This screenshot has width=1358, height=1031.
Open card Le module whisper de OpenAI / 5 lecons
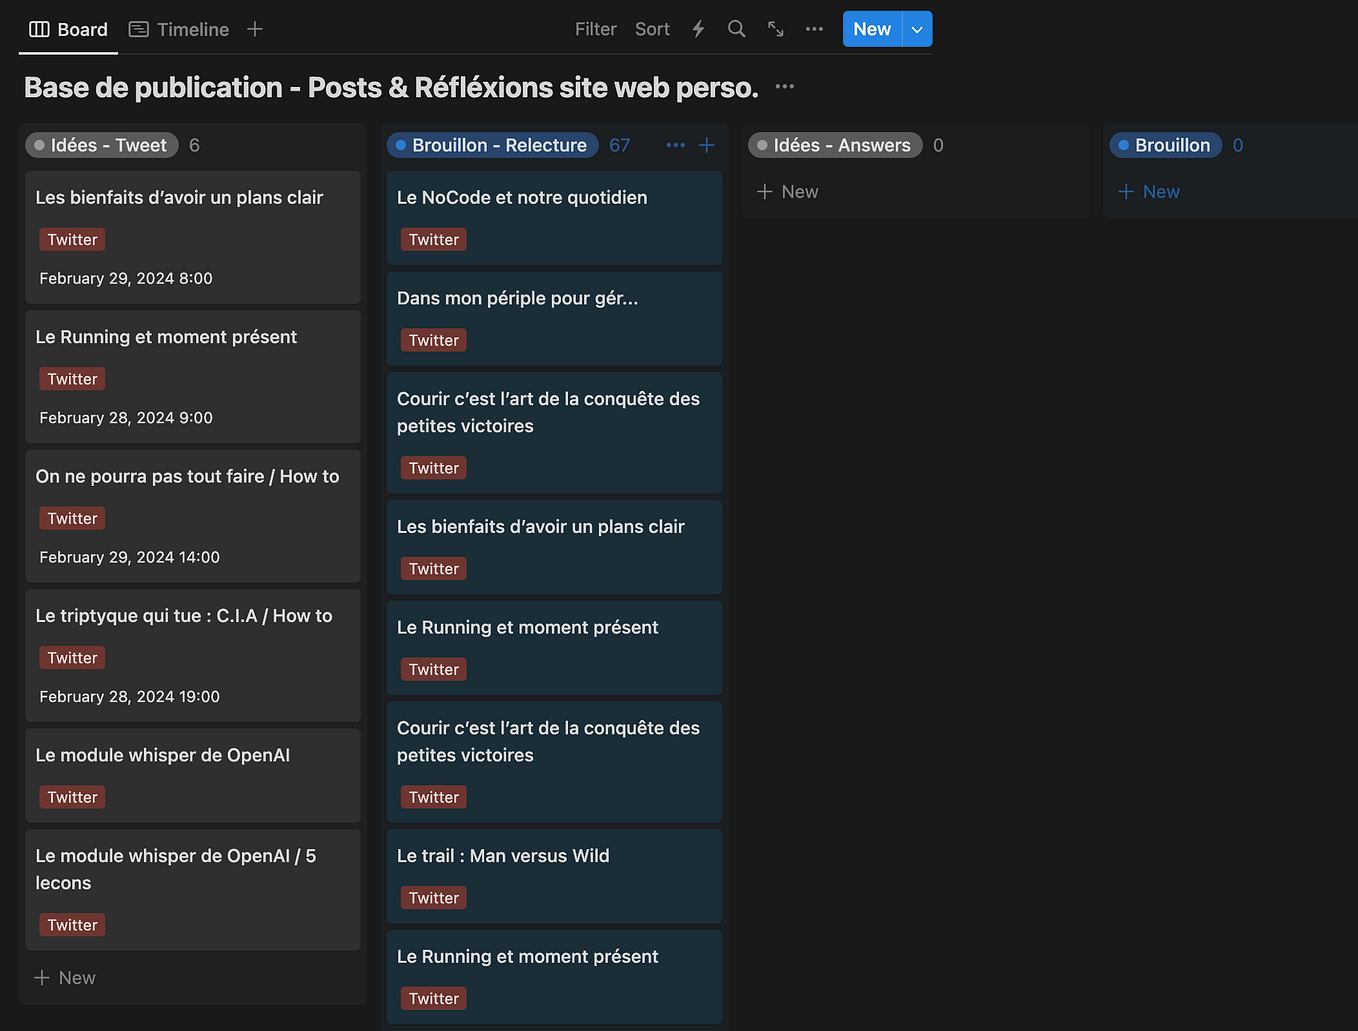[193, 890]
